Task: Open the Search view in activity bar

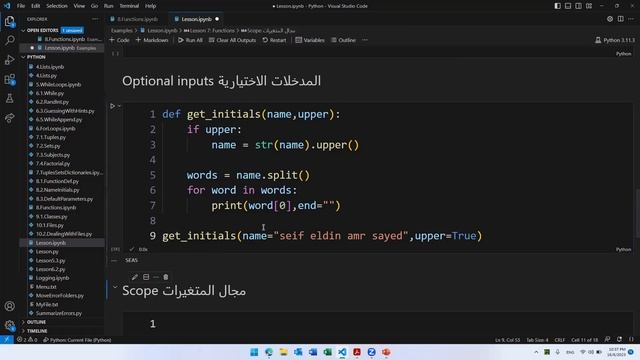Action: coord(9,40)
